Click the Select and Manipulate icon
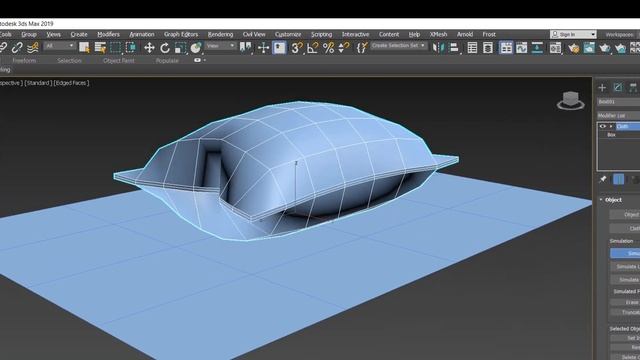 (264, 48)
